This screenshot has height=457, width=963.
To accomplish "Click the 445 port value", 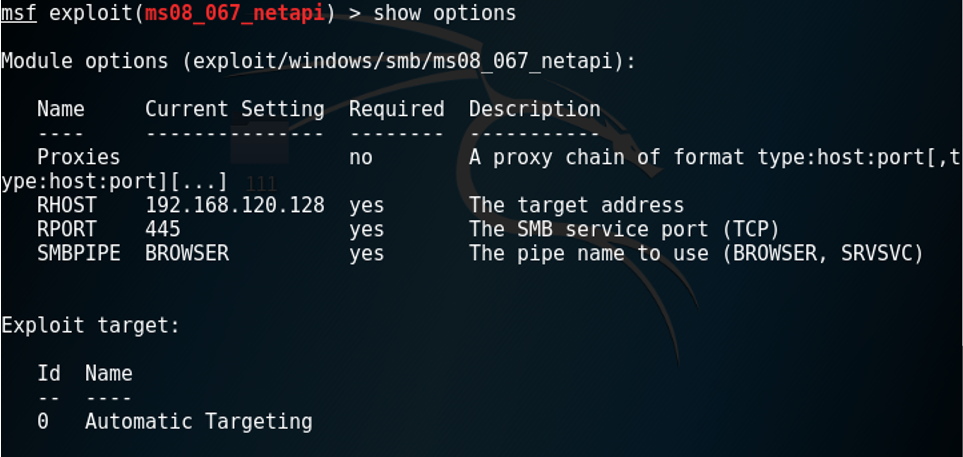I will tap(163, 229).
